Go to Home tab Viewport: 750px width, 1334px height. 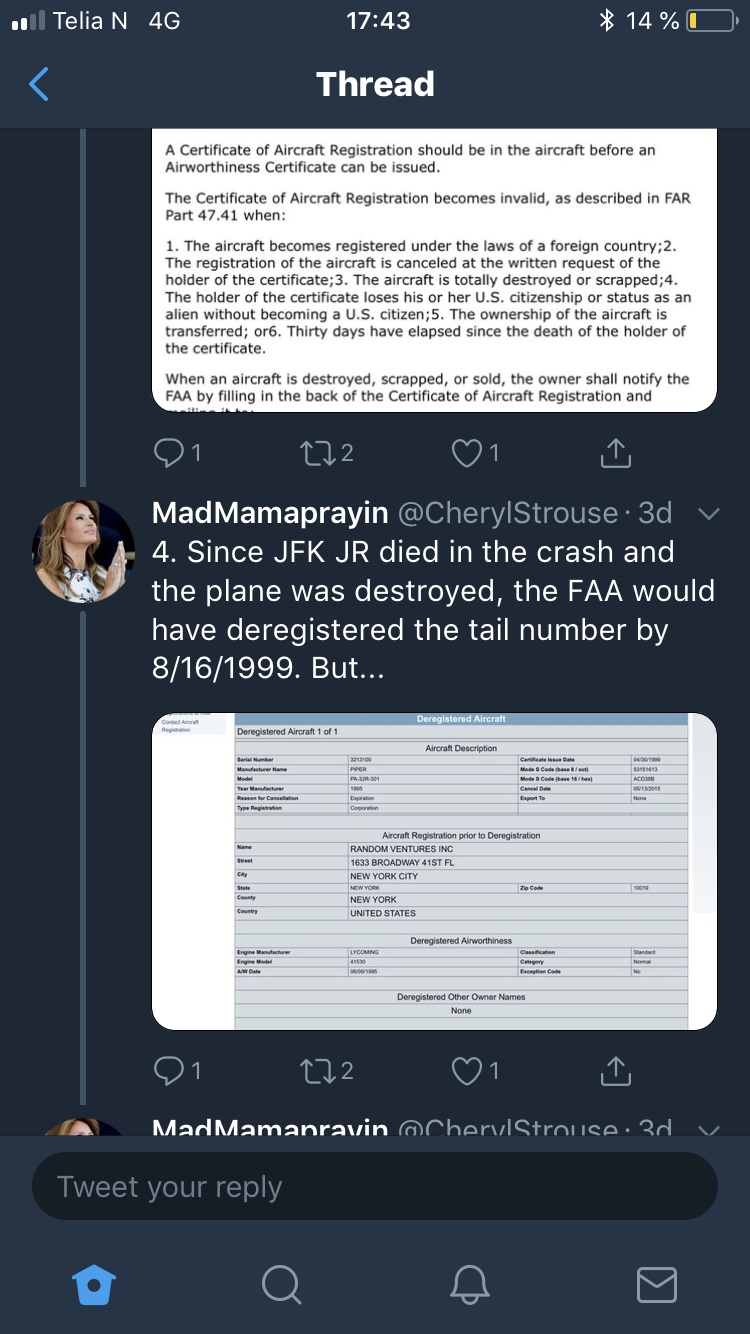pyautogui.click(x=95, y=1284)
